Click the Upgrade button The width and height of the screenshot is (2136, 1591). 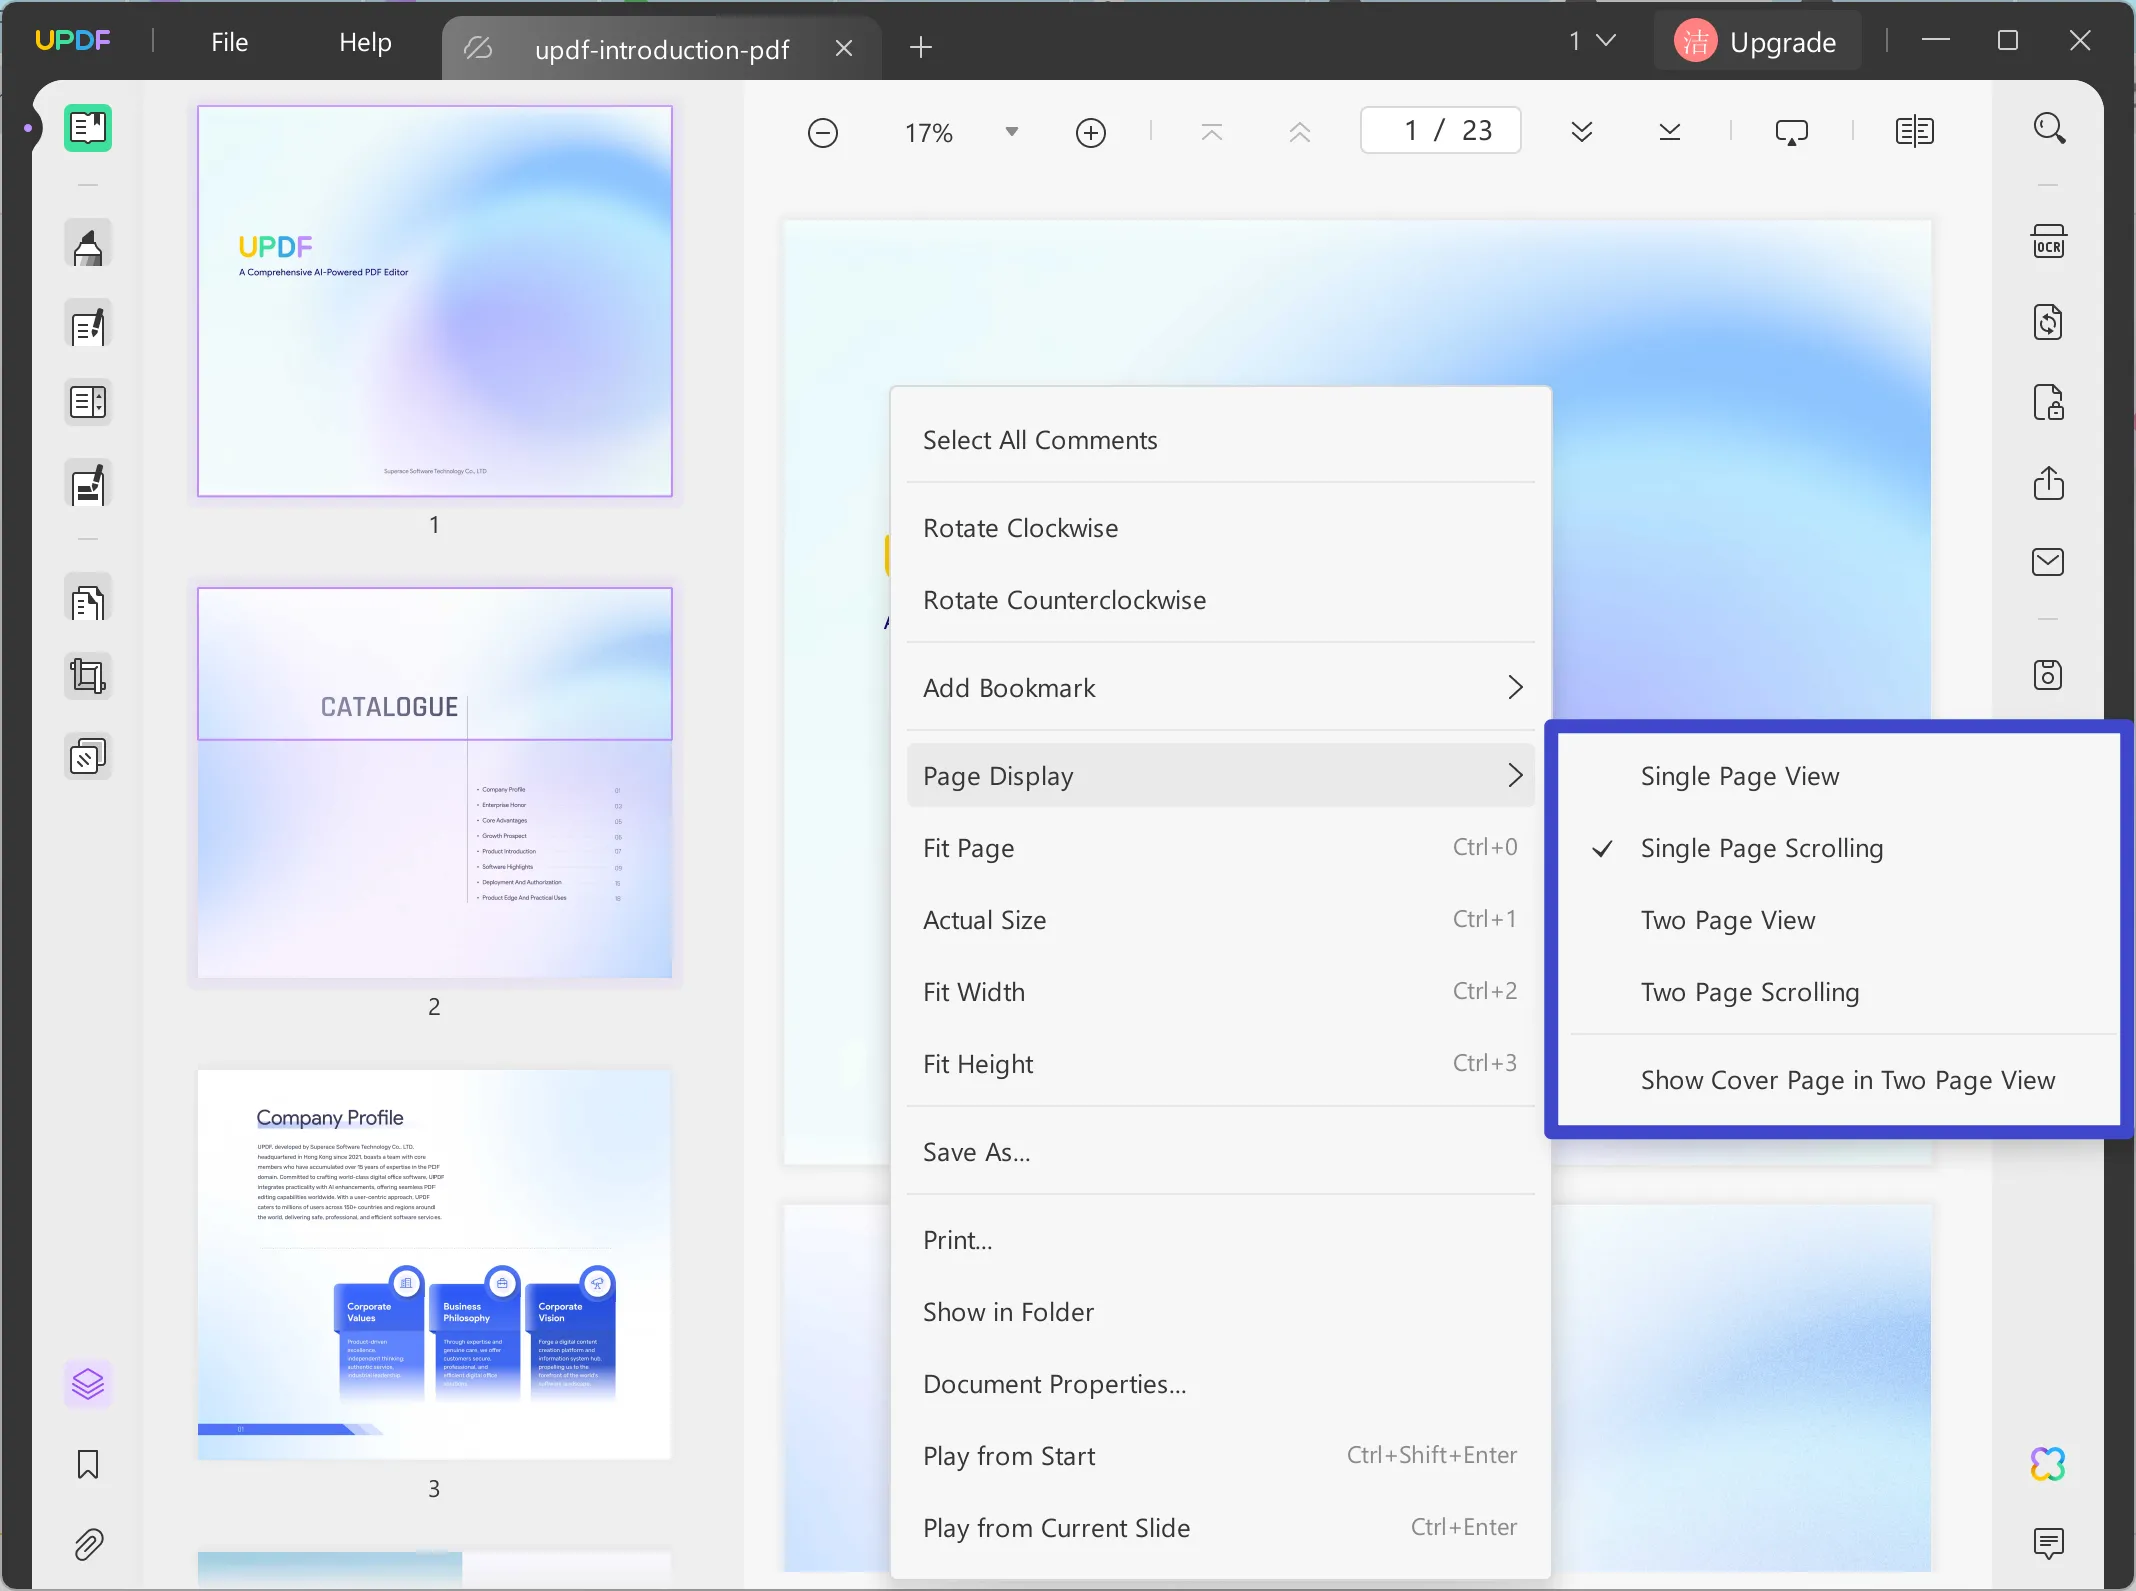coord(1757,42)
